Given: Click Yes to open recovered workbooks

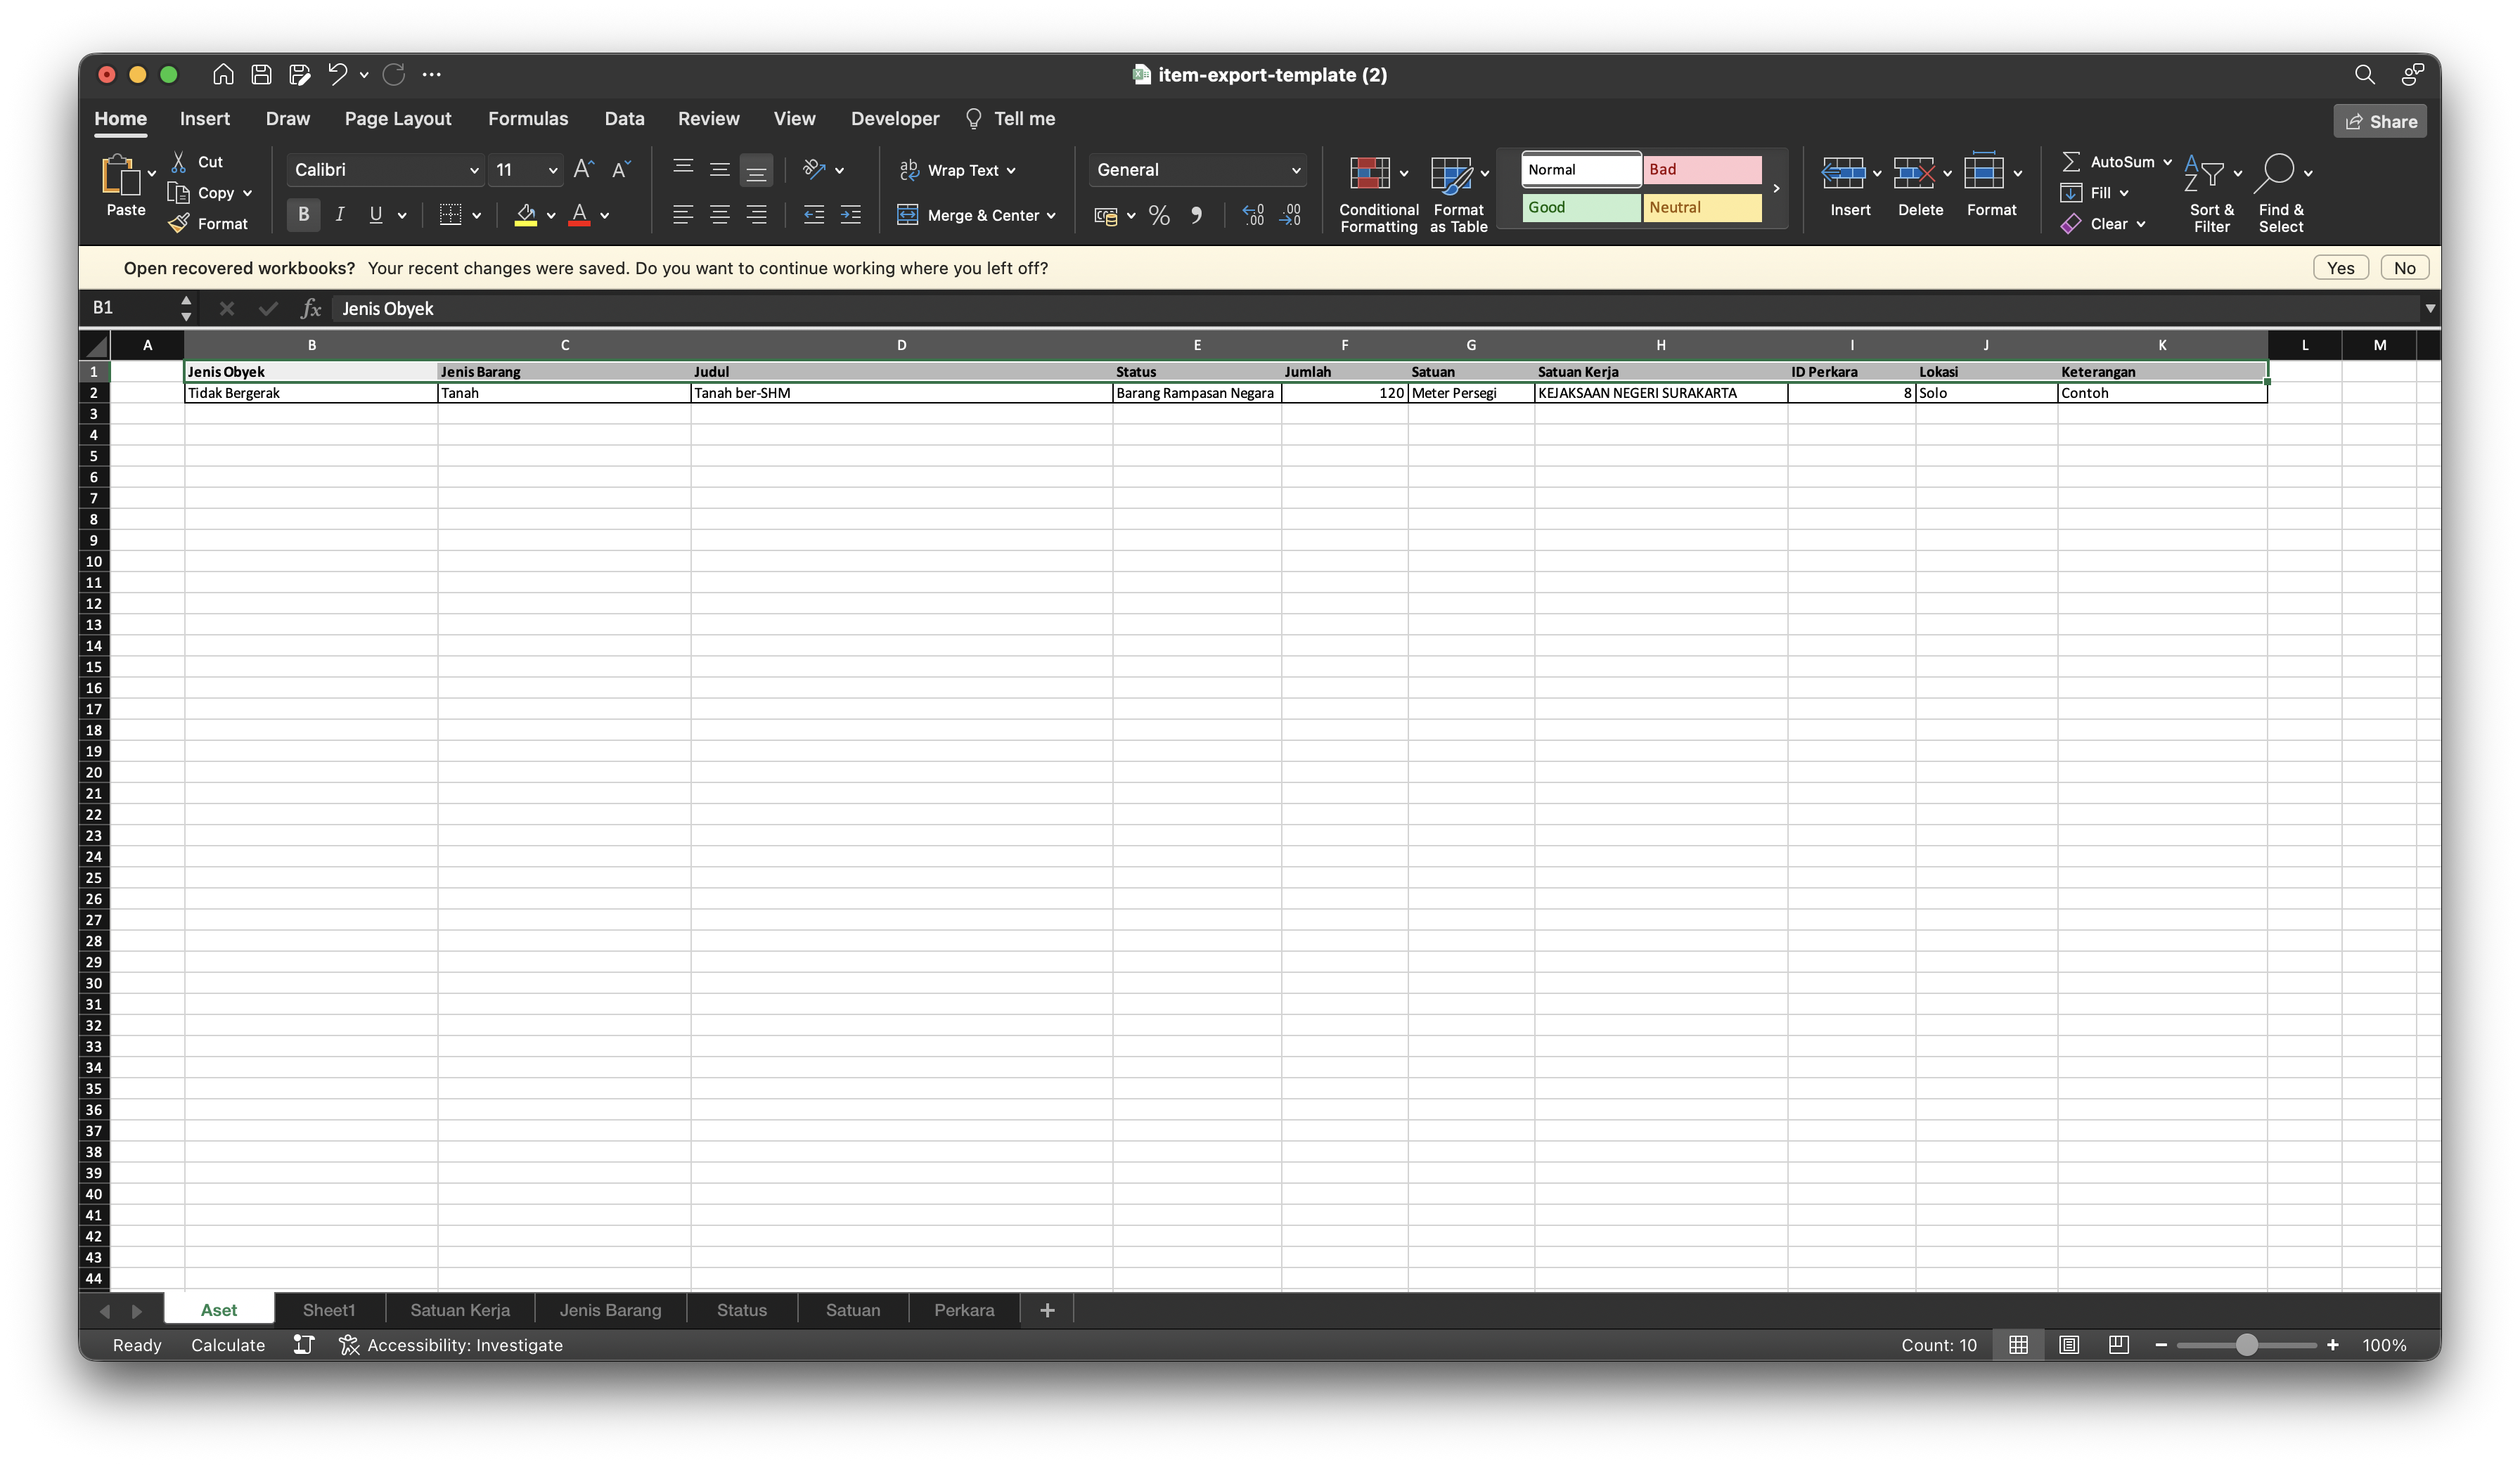Looking at the screenshot, I should click(x=2340, y=268).
